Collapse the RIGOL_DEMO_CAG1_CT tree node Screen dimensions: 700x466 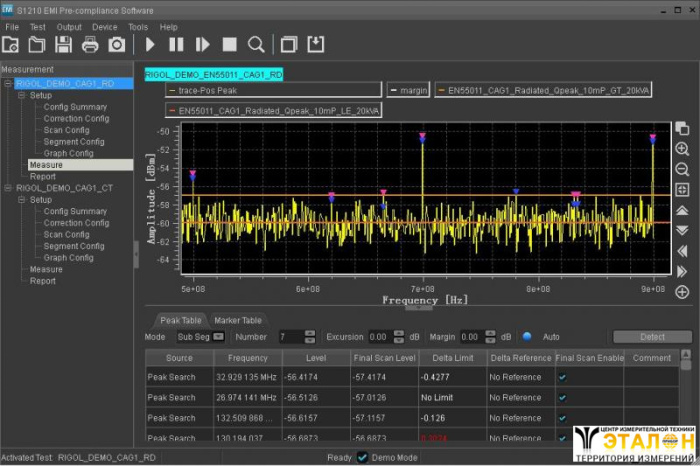click(x=8, y=188)
